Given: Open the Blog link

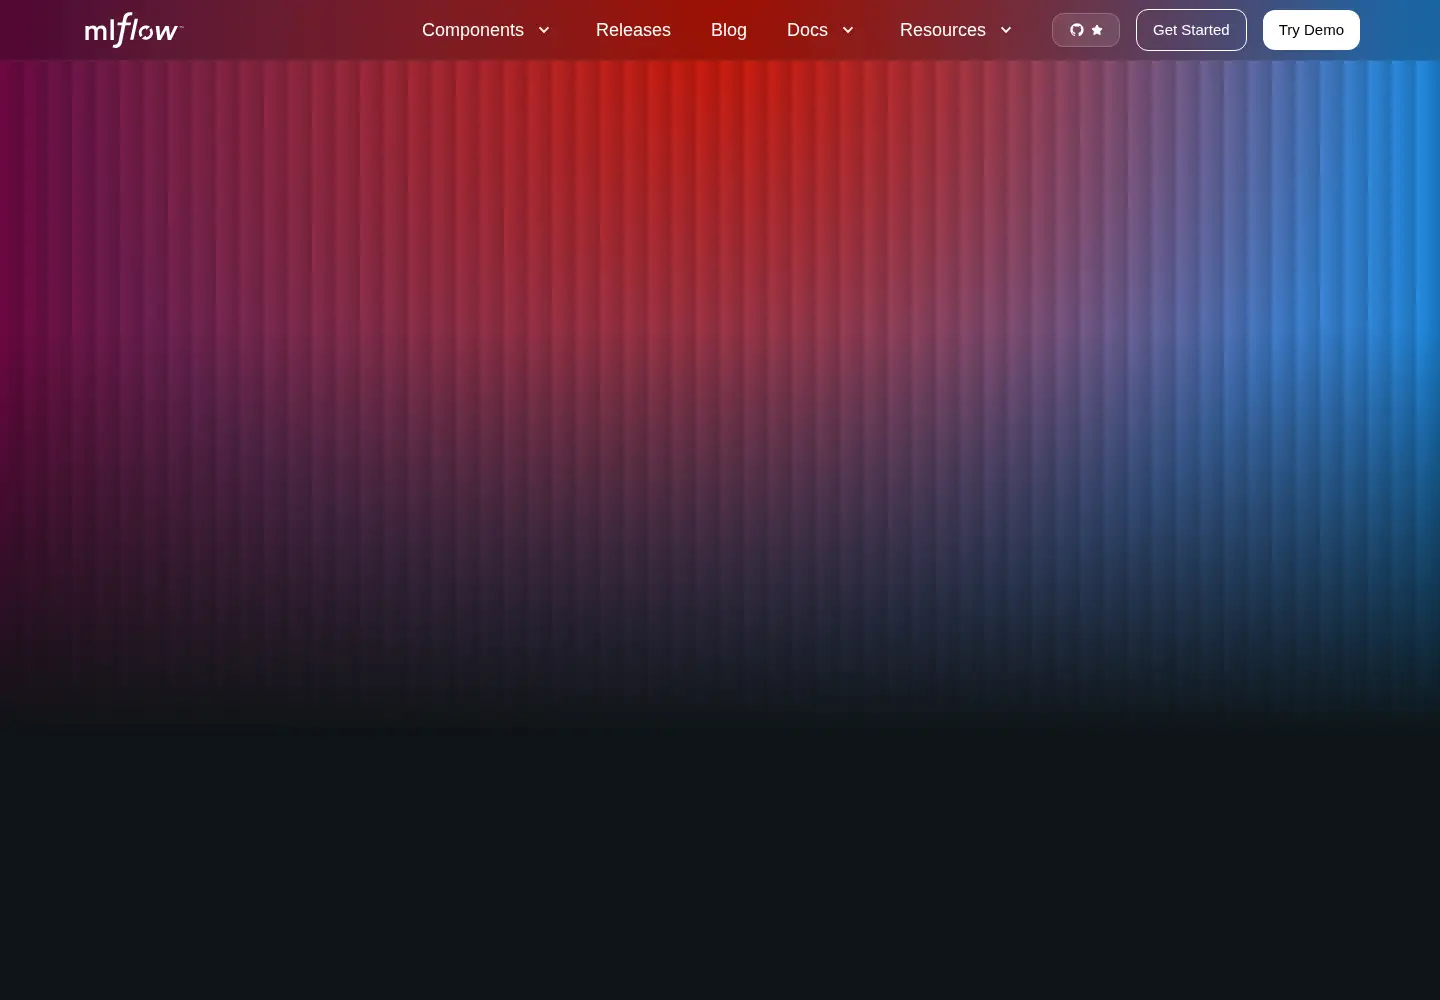Looking at the screenshot, I should pos(729,30).
